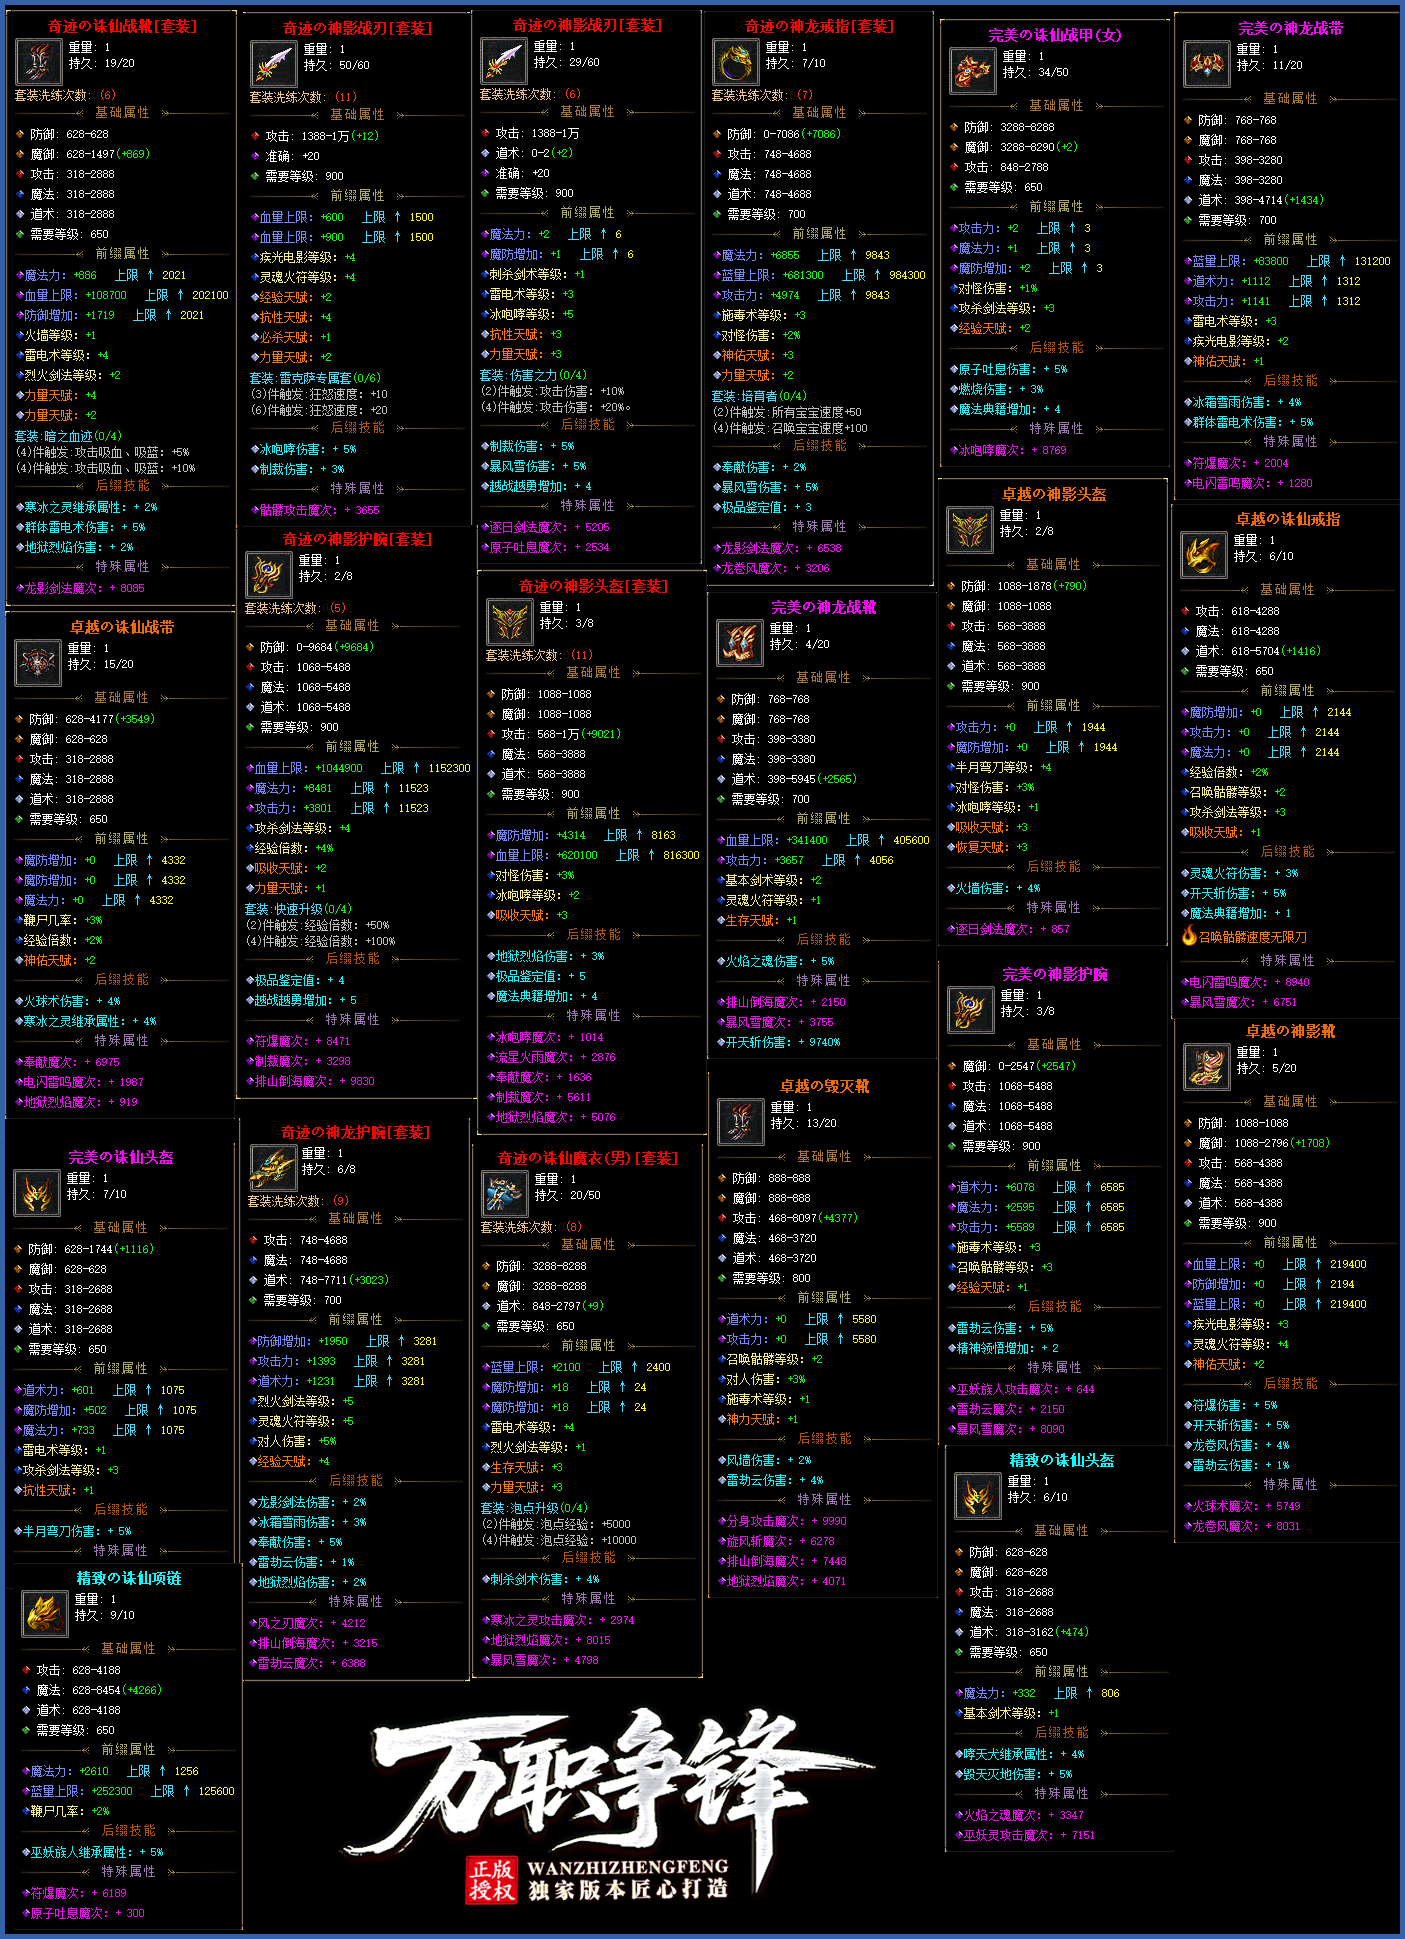
Task: Click the 完美の诛仙头盔 title text
Action: coord(121,1156)
